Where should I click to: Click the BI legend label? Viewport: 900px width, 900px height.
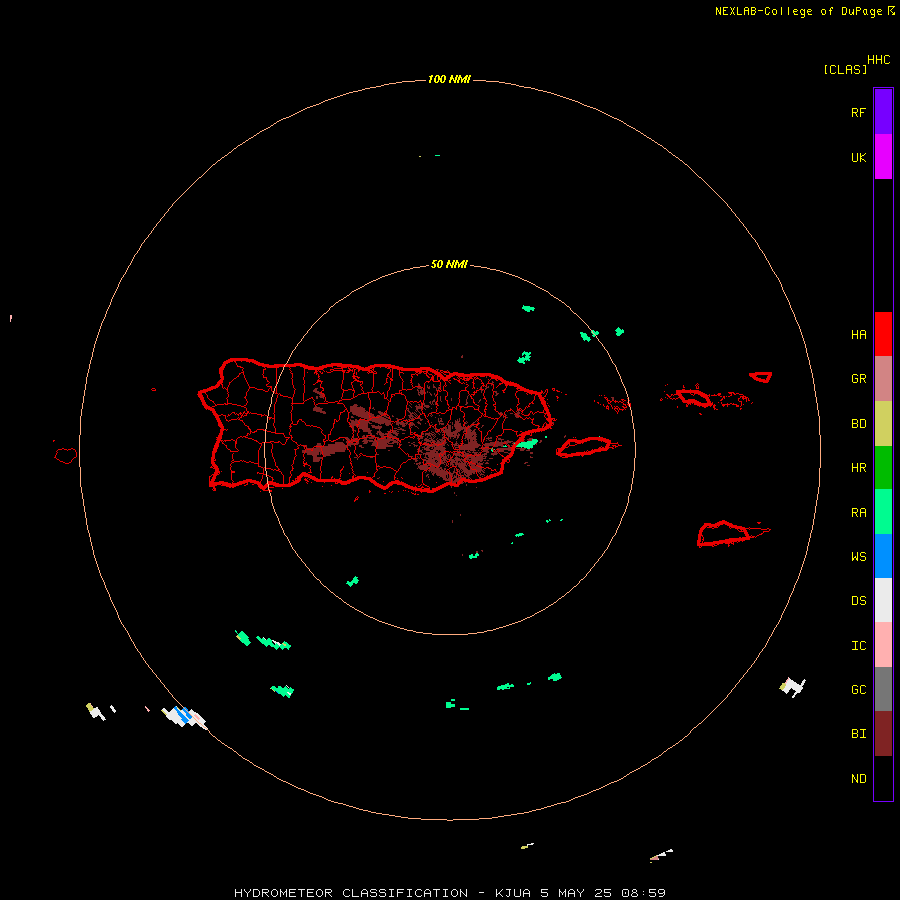[x=858, y=734]
